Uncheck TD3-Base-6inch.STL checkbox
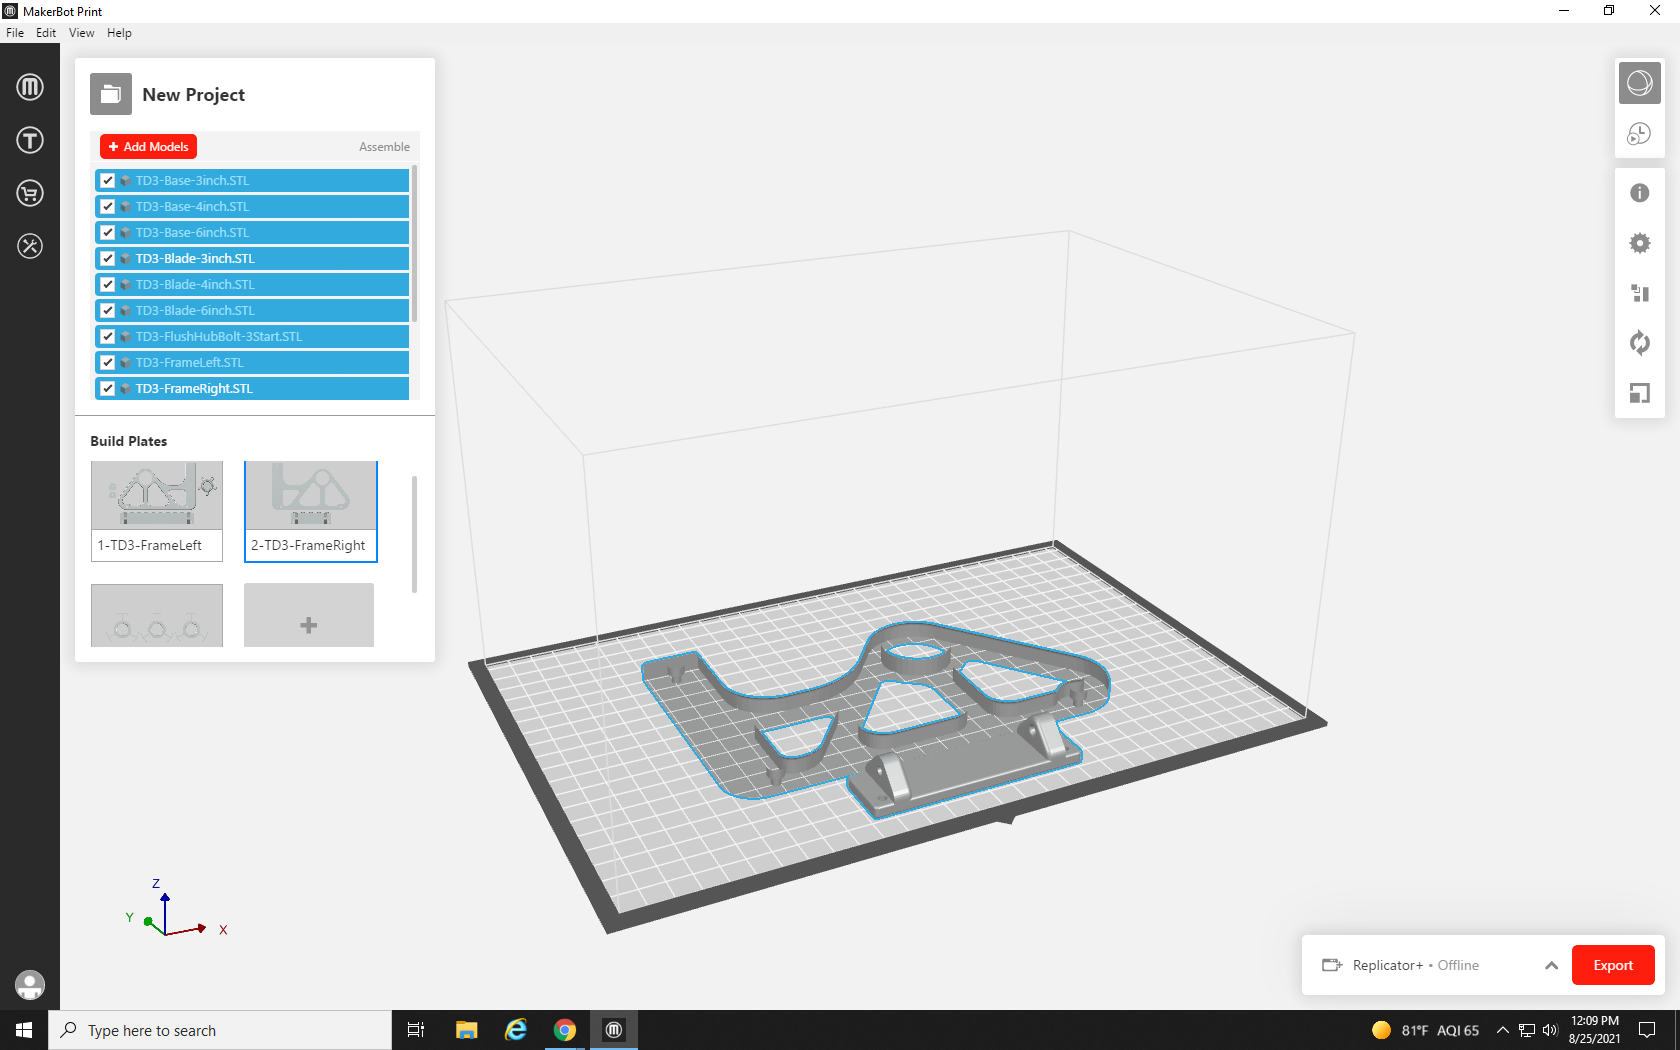 click(x=108, y=233)
